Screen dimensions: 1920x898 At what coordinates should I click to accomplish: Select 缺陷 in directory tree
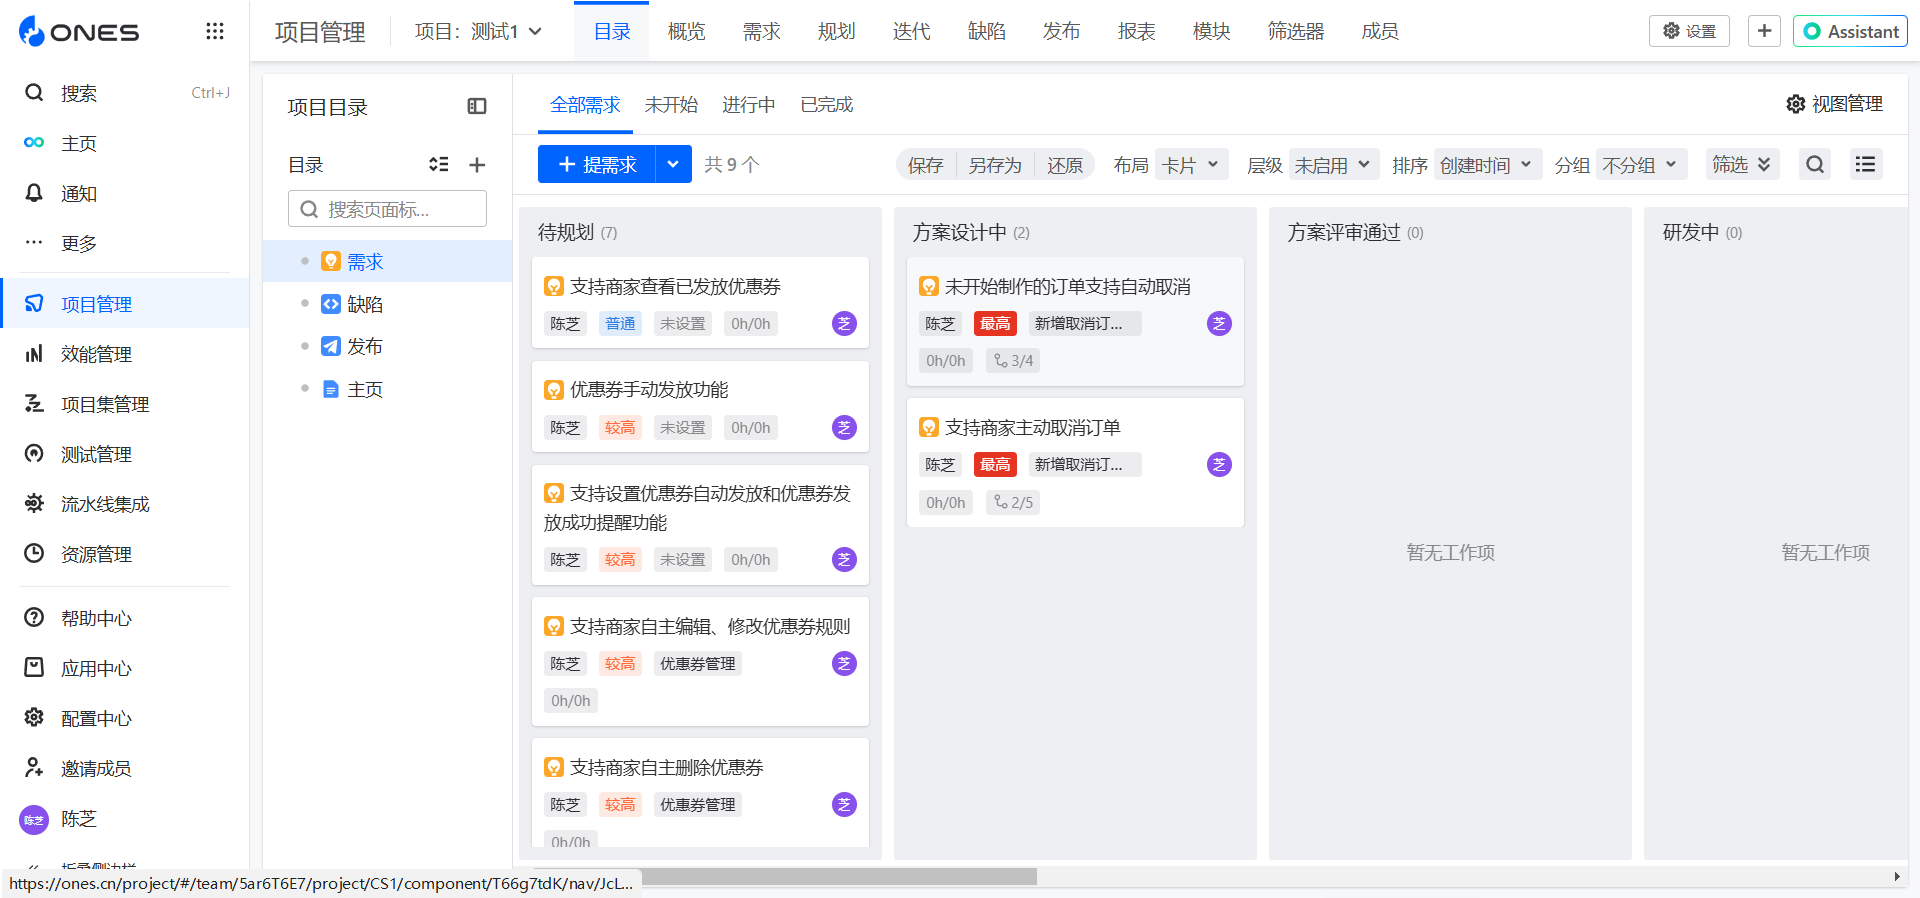point(387,304)
